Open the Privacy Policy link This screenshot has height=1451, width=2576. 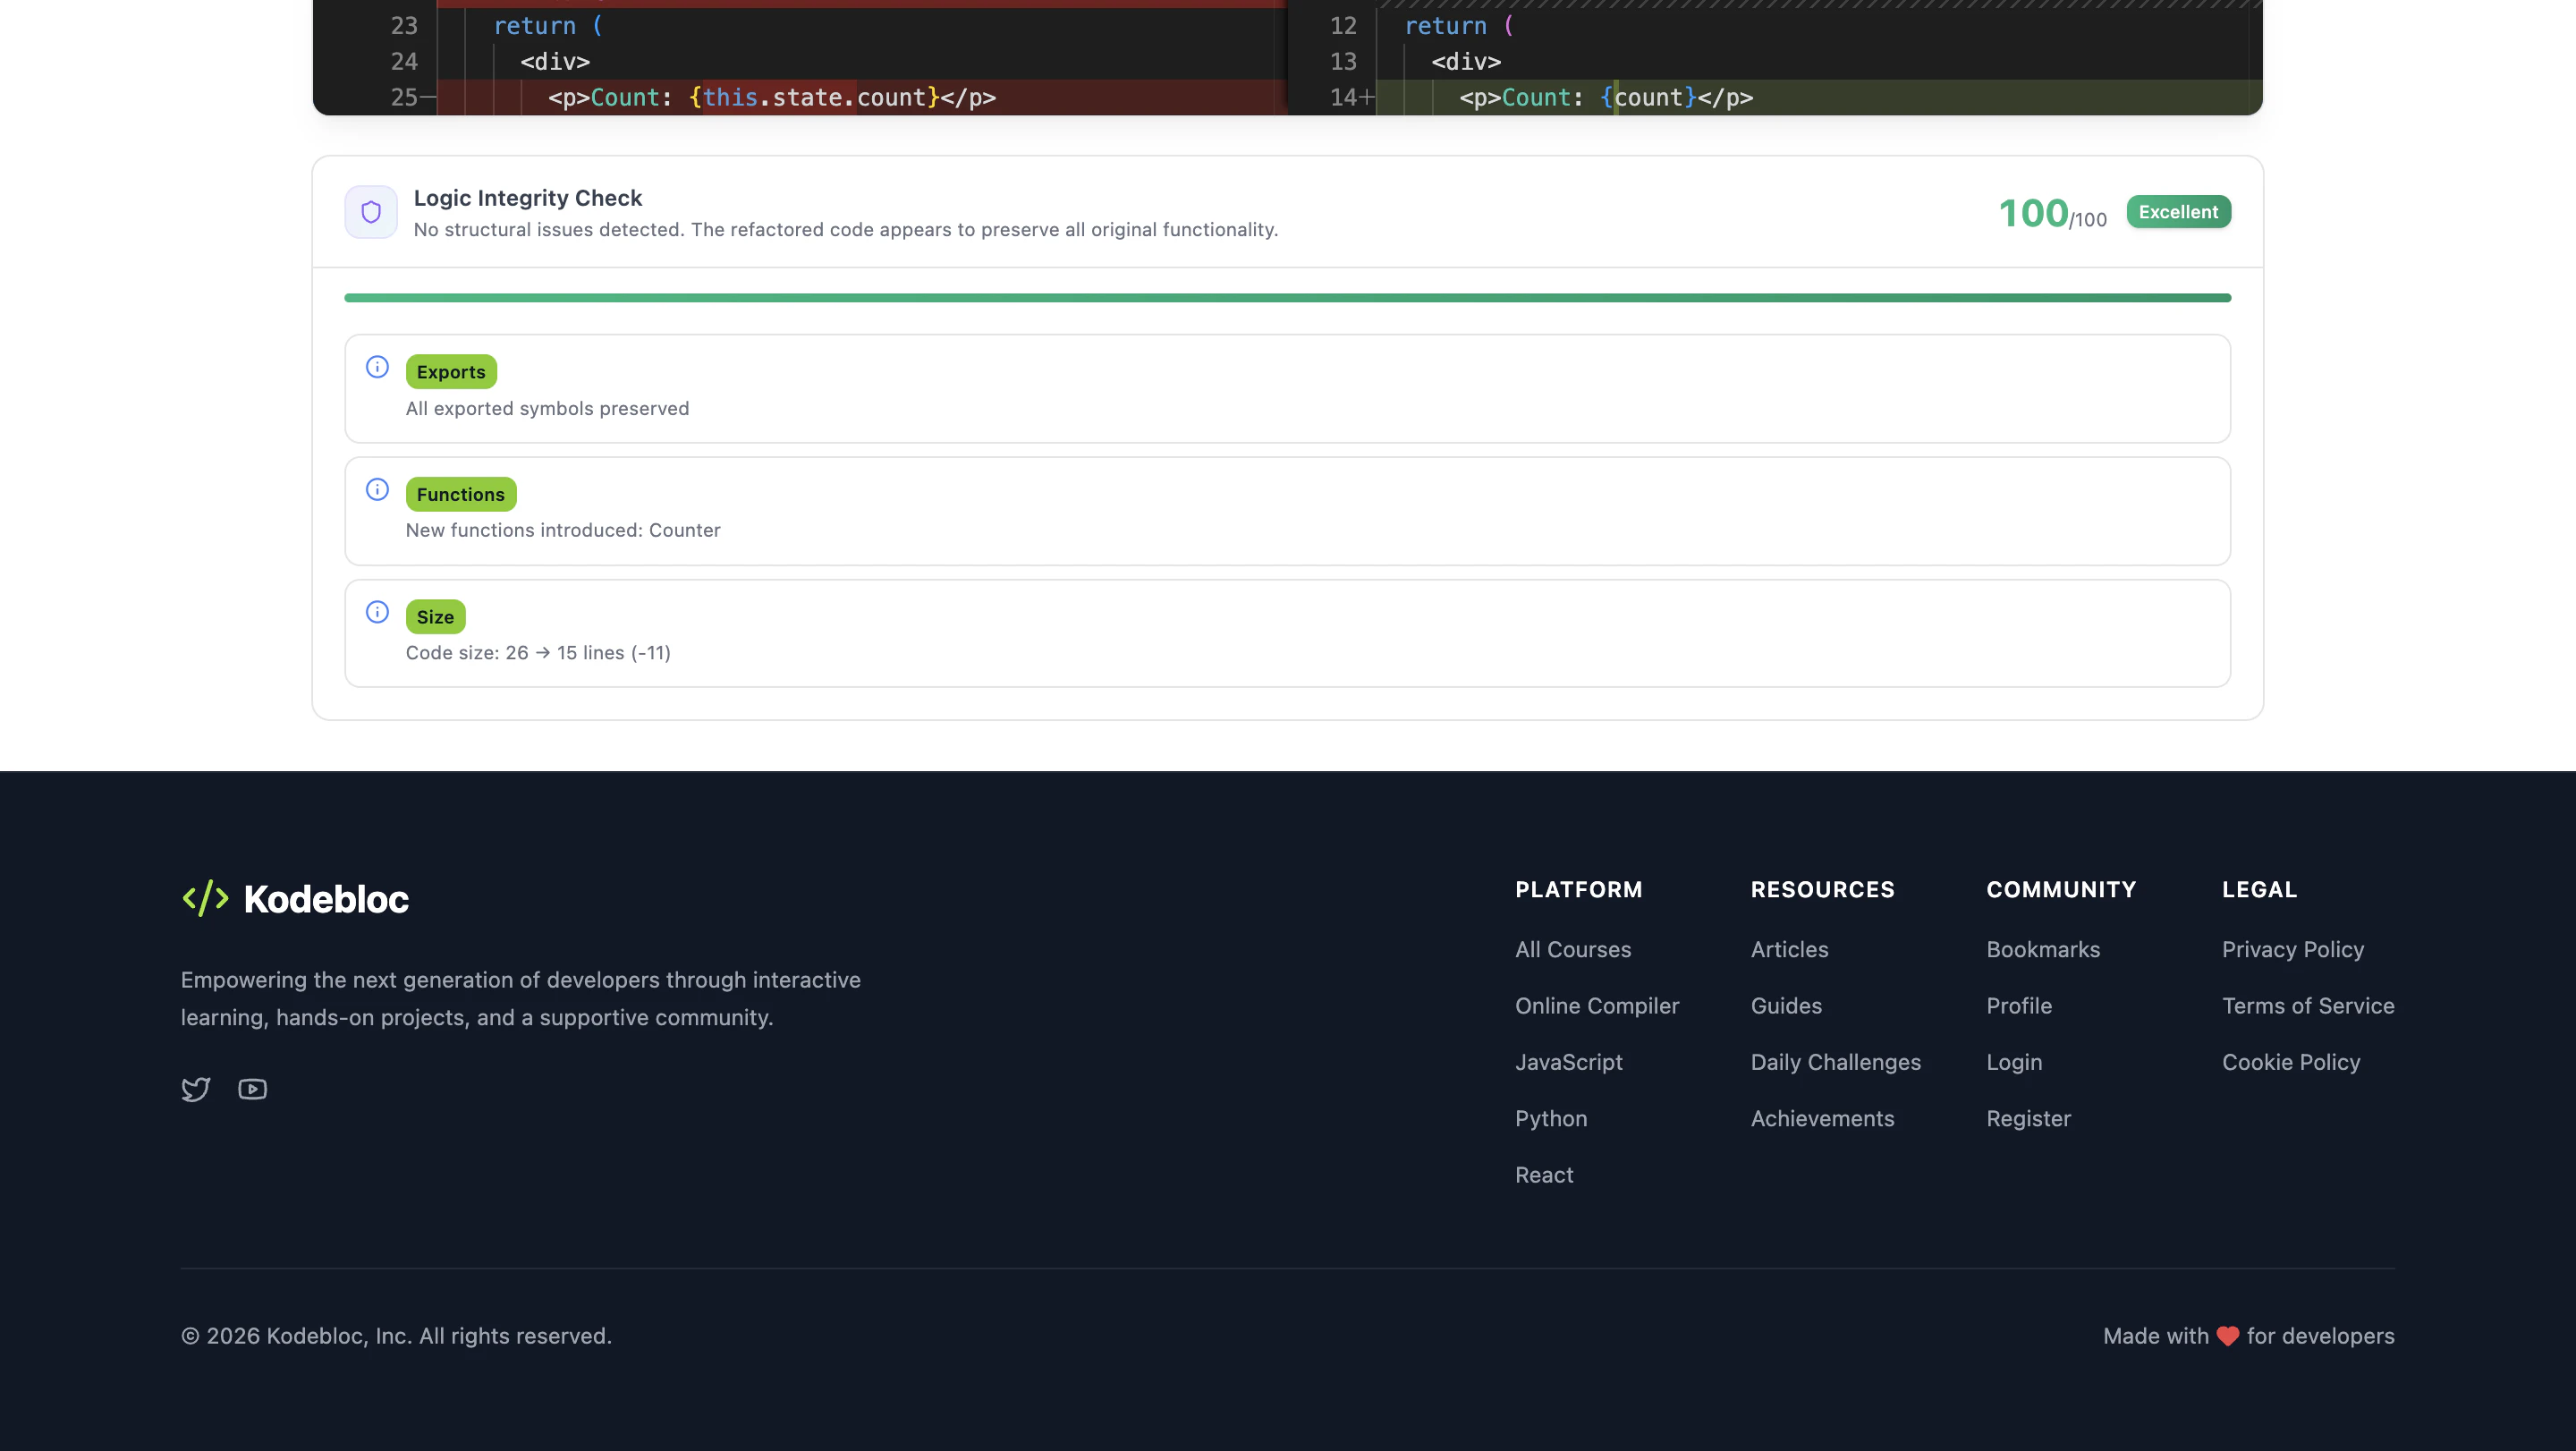click(2292, 949)
